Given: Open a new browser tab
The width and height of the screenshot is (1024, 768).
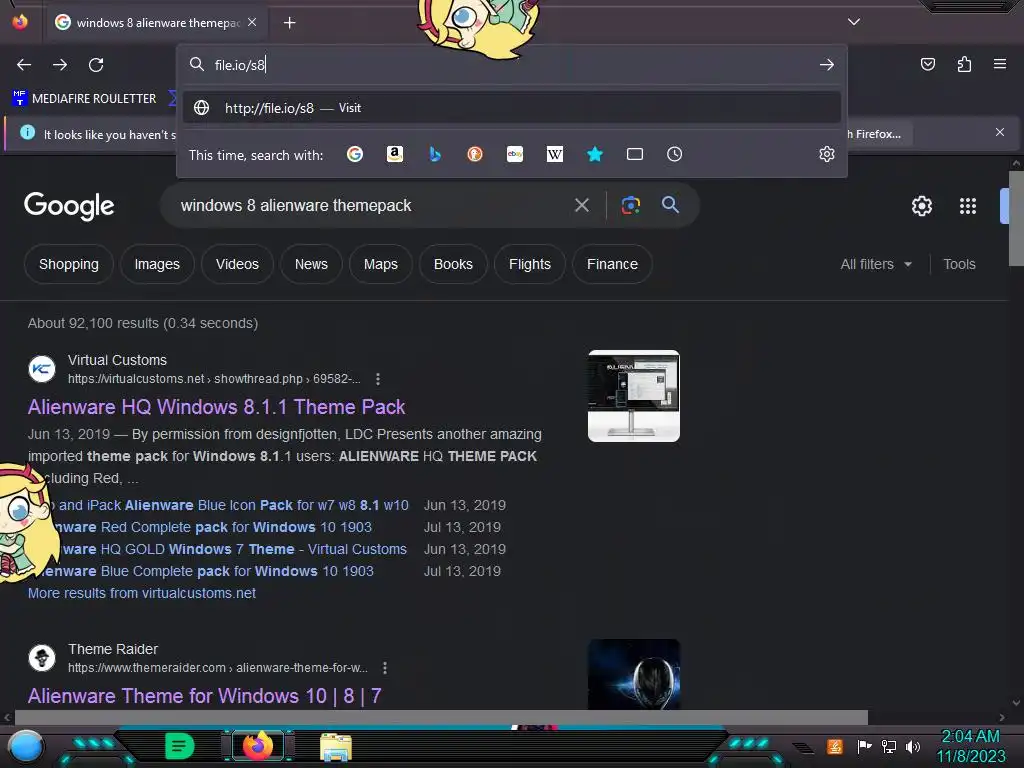Looking at the screenshot, I should point(289,23).
